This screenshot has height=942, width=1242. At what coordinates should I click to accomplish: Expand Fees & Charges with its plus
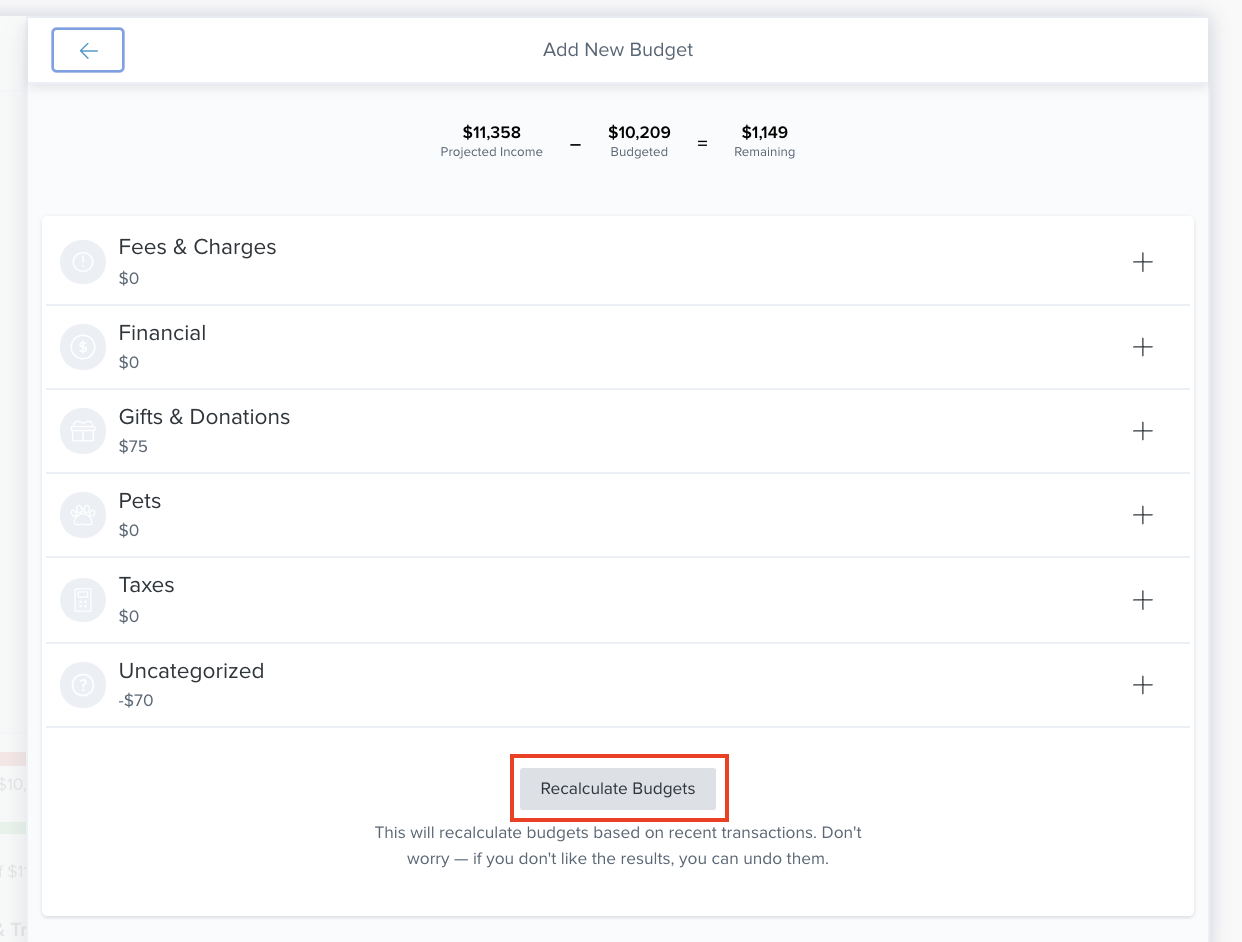pos(1142,262)
